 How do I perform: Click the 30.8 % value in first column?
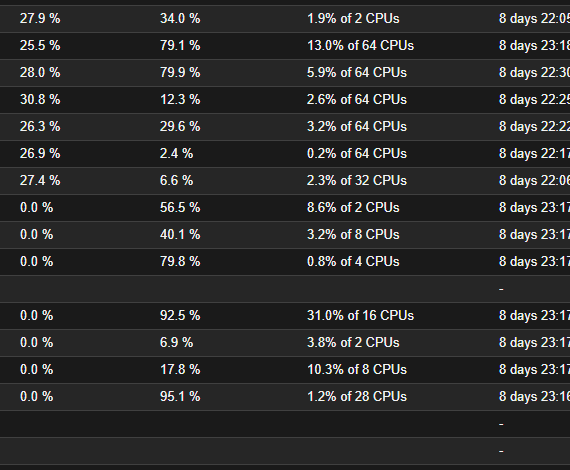(40, 99)
